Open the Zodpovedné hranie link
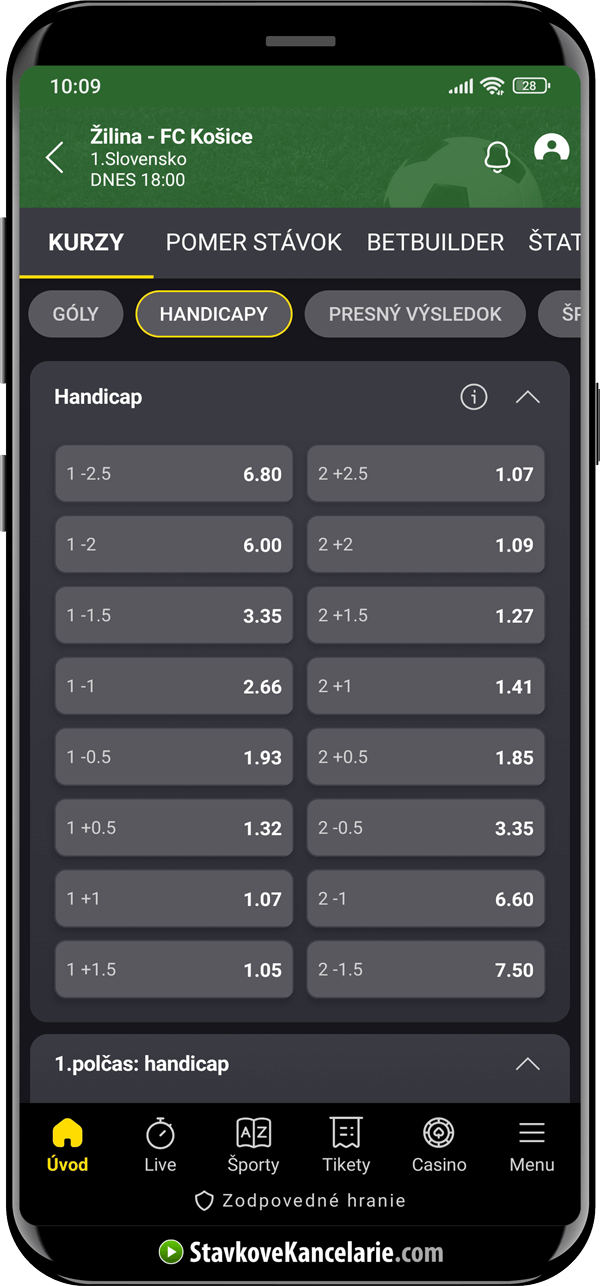Image resolution: width=600 pixels, height=1286 pixels. point(300,1200)
